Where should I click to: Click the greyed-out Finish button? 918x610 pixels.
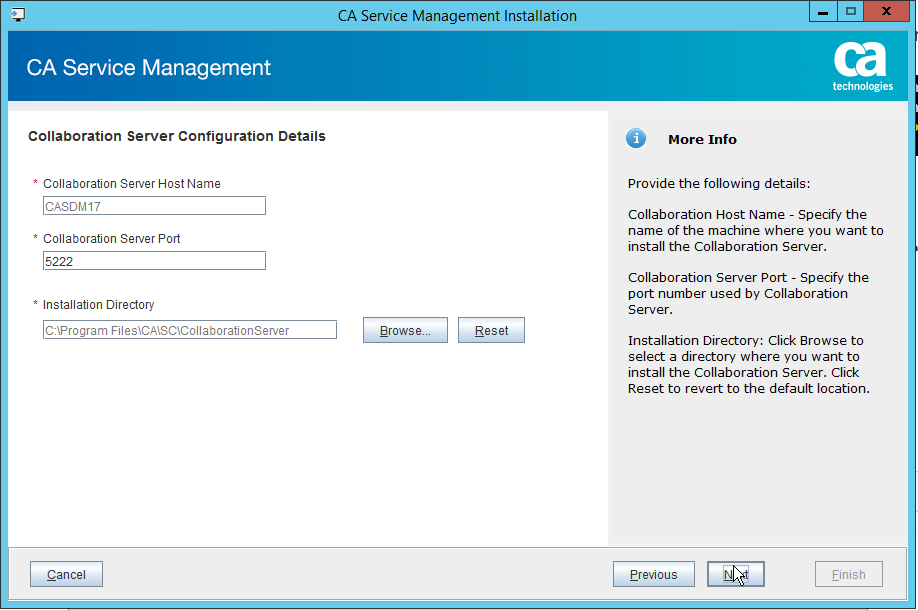coord(848,574)
